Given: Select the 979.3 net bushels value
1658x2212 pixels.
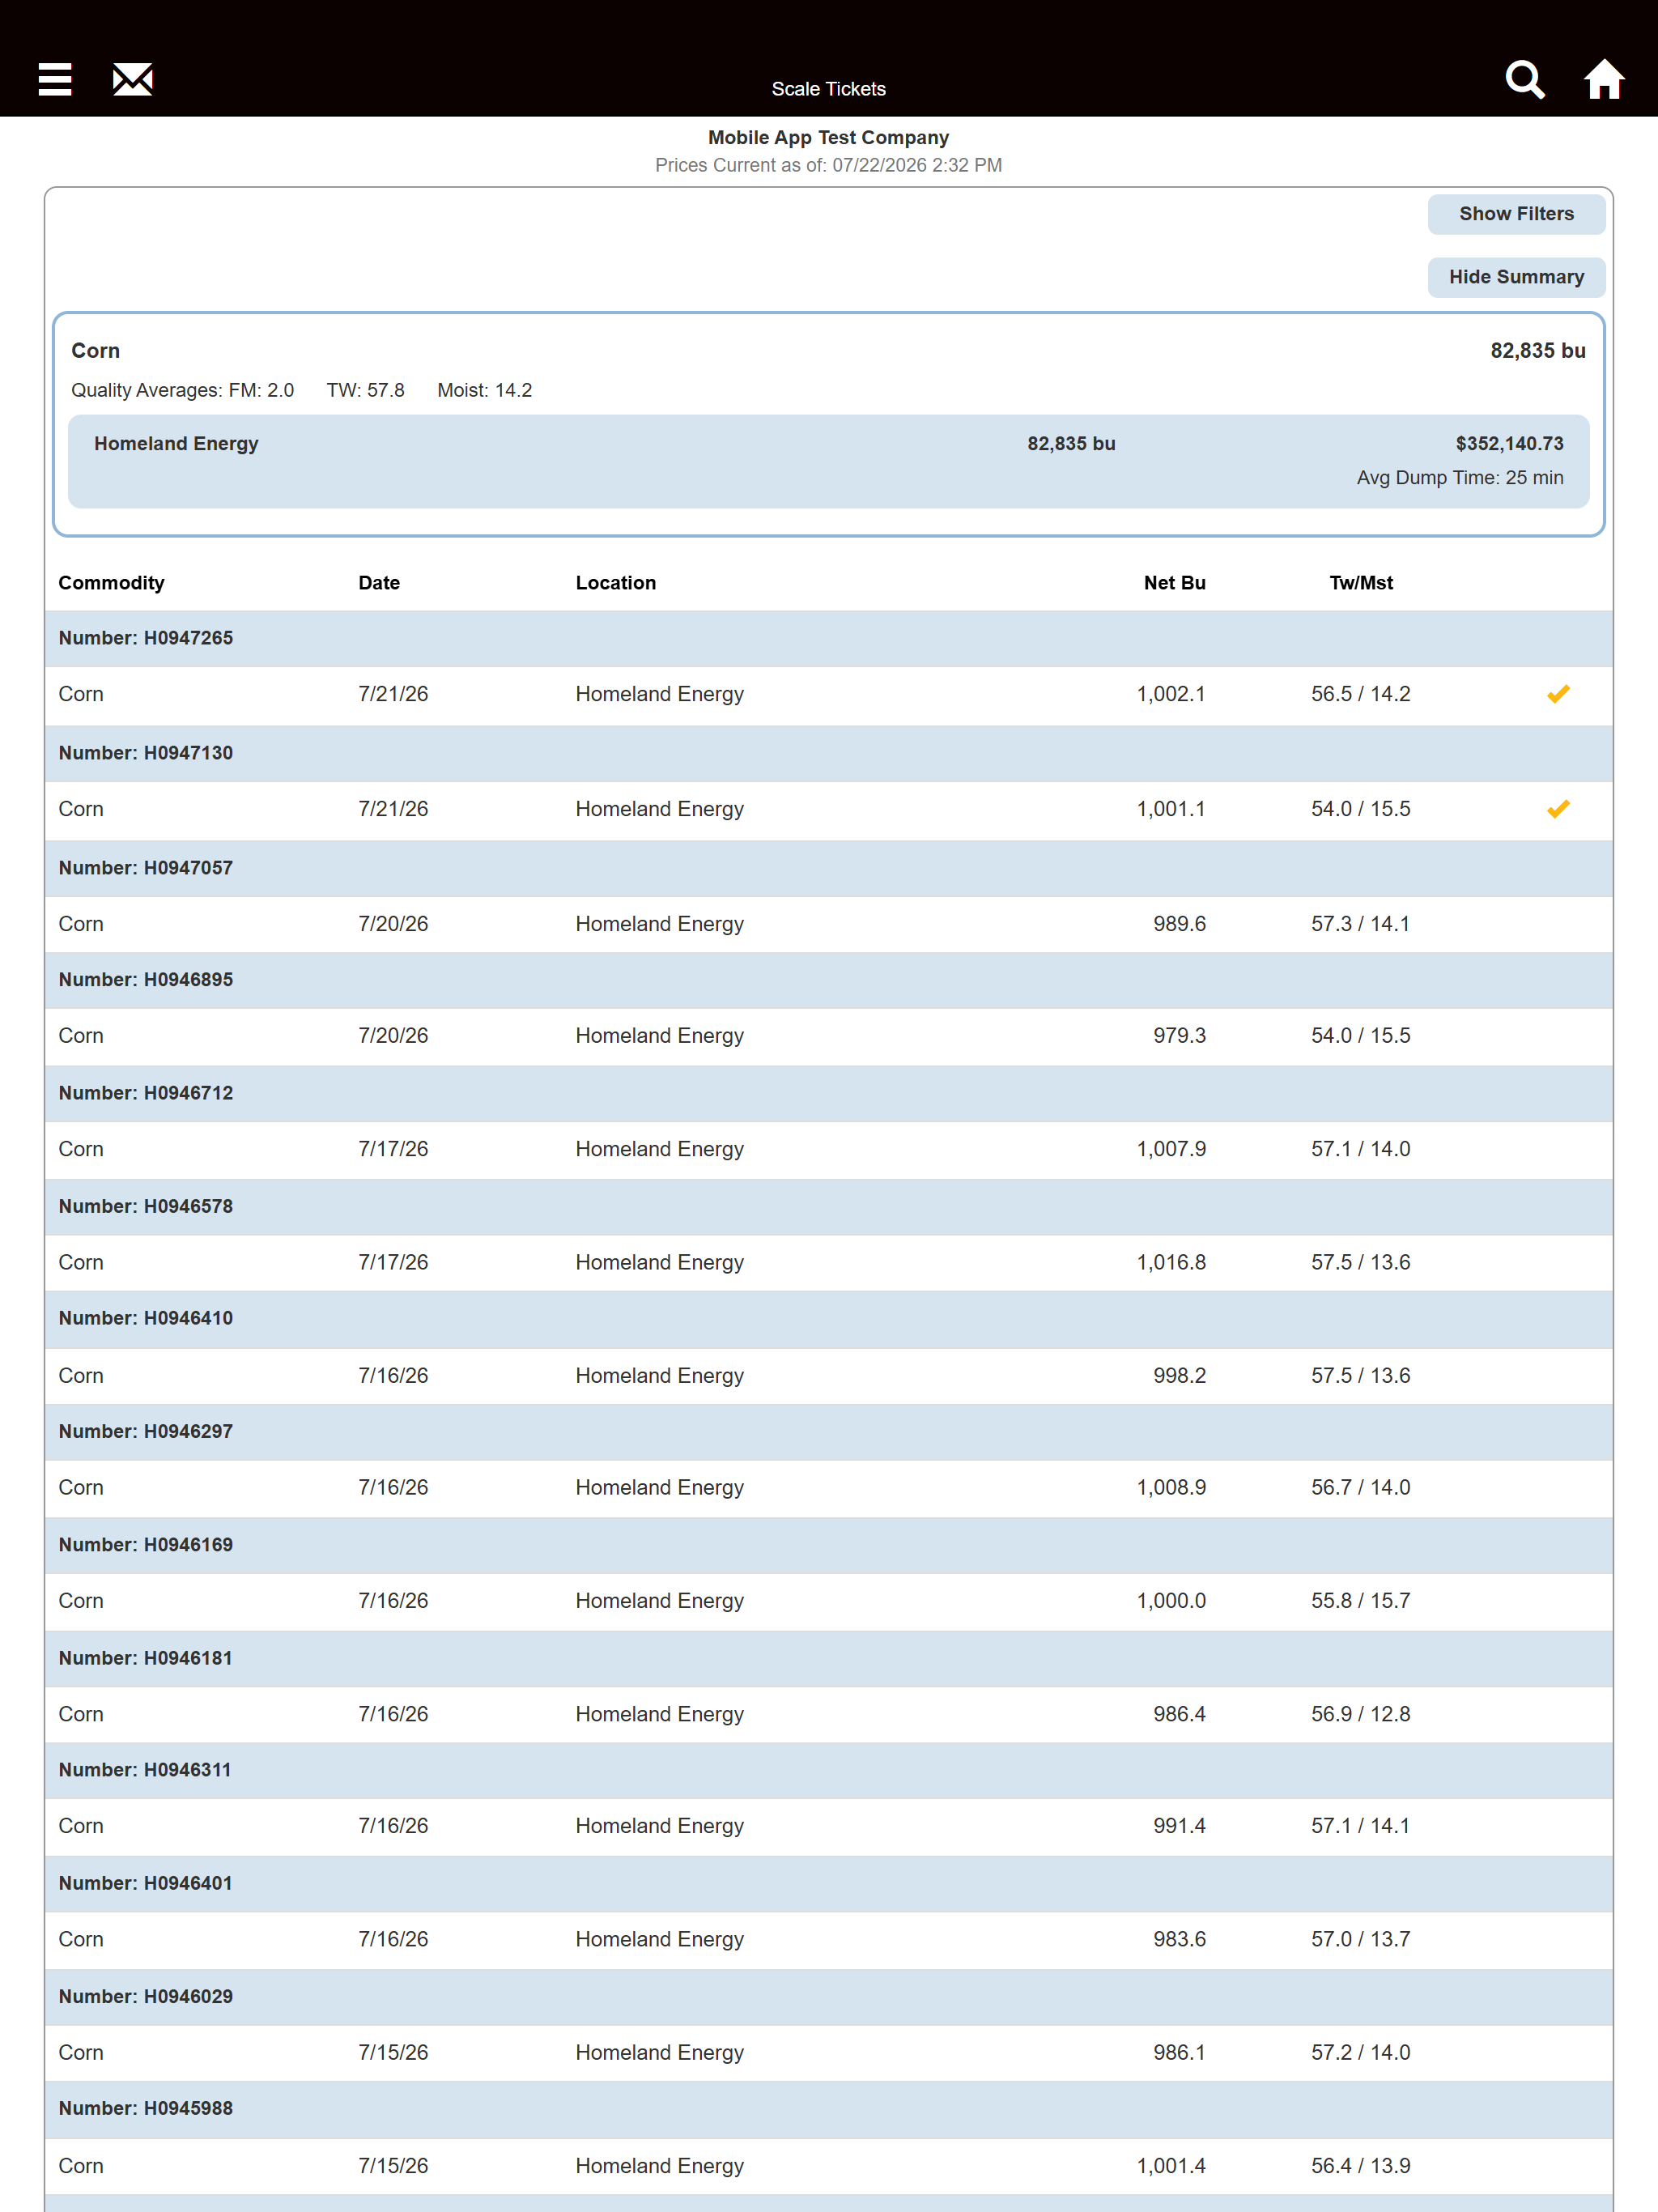Looking at the screenshot, I should tap(1179, 1036).
